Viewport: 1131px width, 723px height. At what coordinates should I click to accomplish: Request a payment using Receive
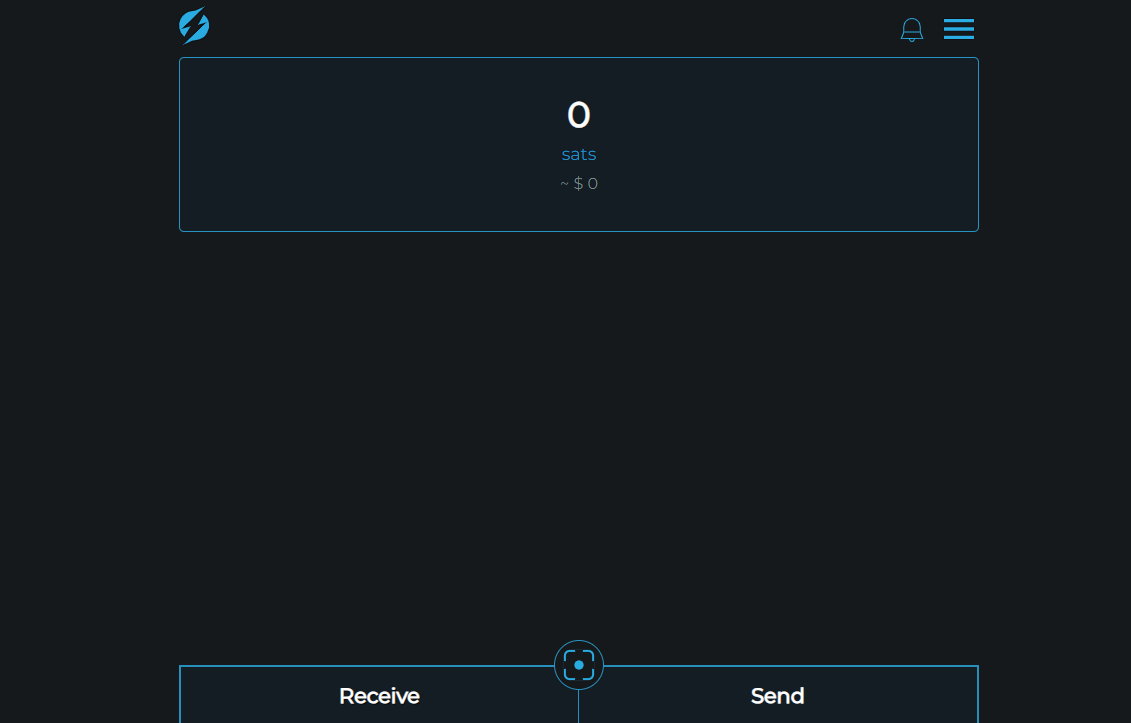(379, 696)
